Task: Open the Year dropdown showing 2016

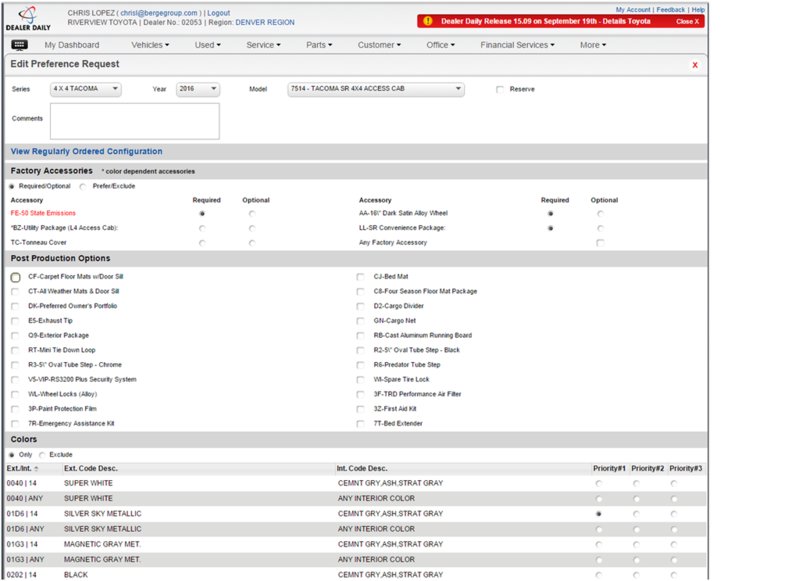Action: [x=198, y=89]
